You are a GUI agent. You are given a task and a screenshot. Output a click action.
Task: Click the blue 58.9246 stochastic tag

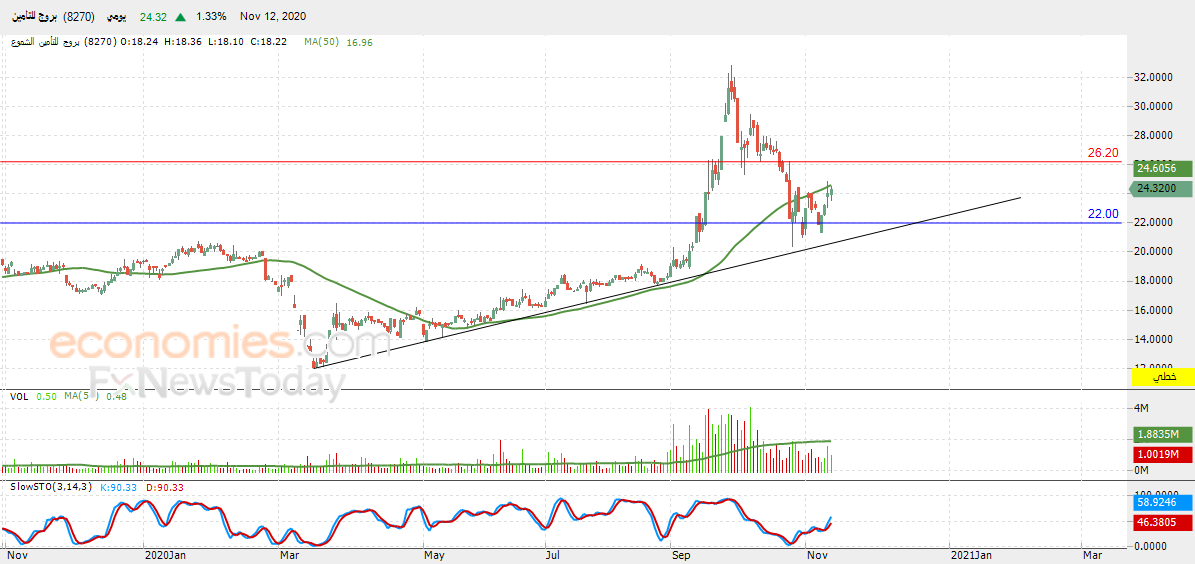(1163, 503)
